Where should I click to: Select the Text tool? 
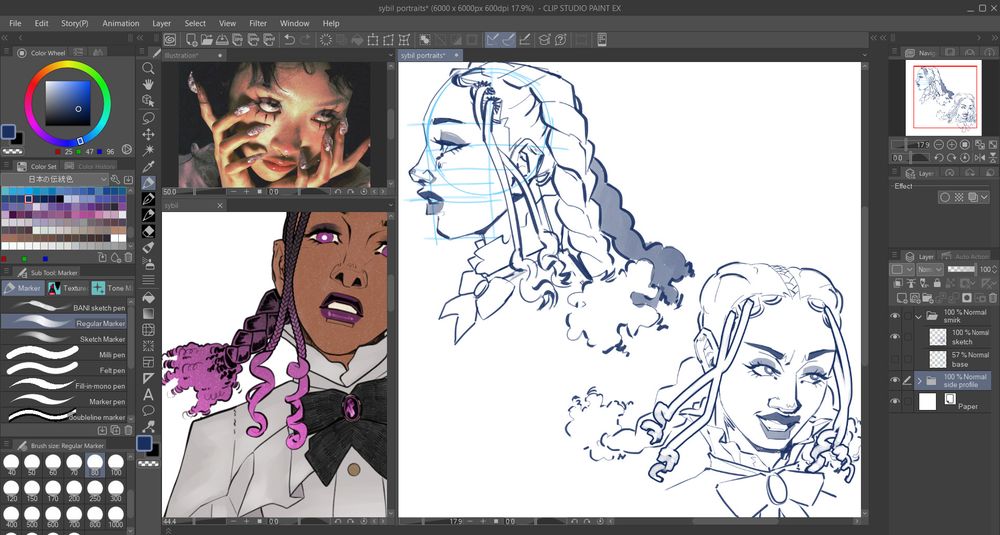pyautogui.click(x=148, y=394)
